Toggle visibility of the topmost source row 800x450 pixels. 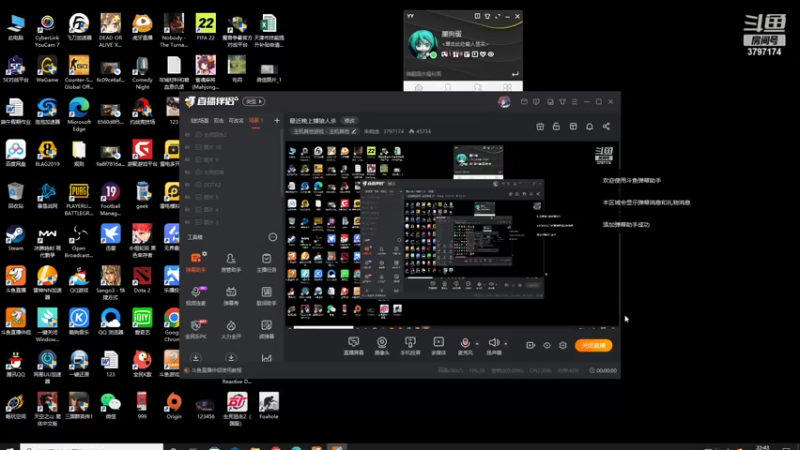[187, 135]
